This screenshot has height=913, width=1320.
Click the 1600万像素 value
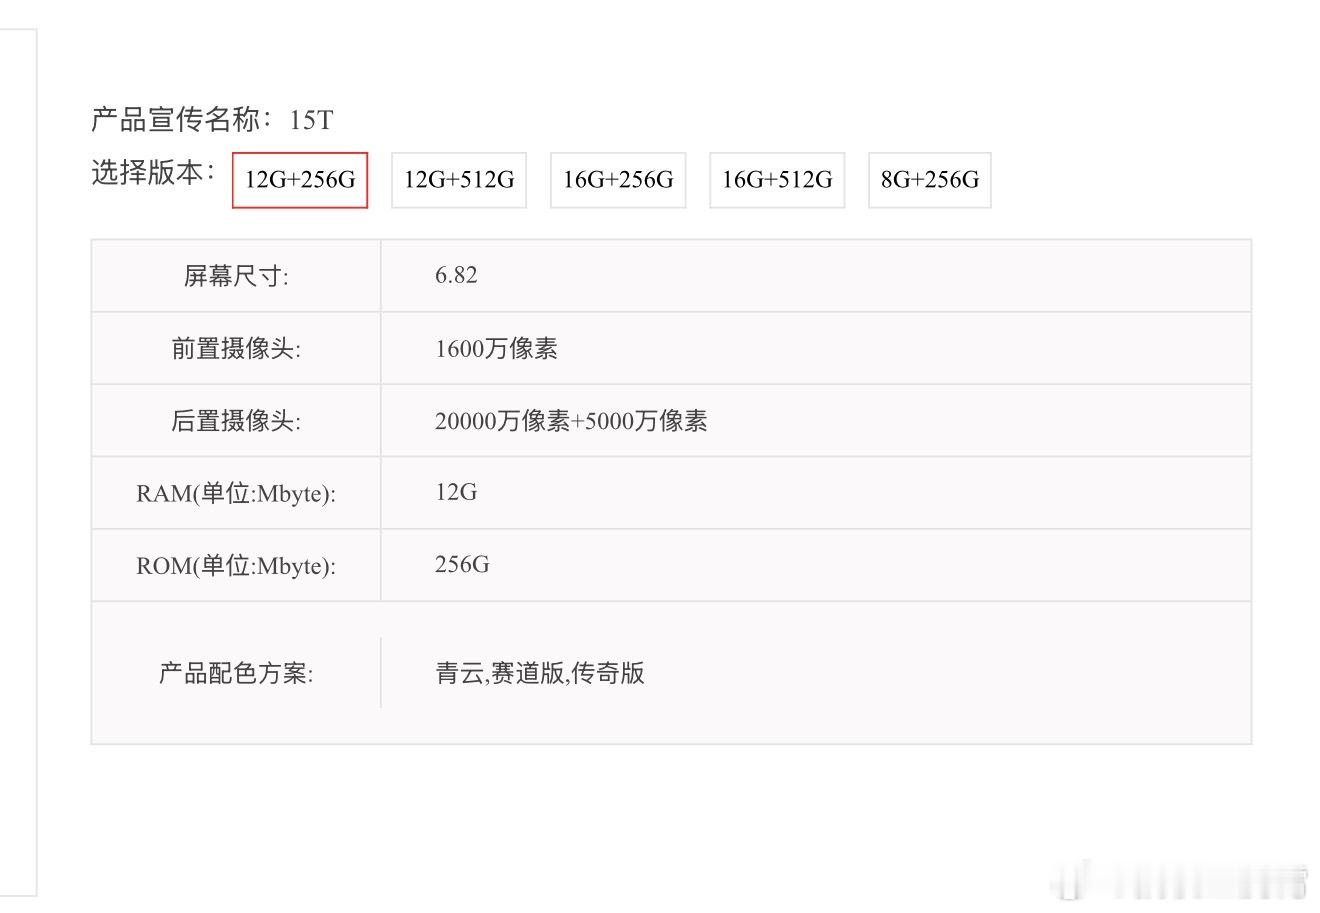[x=496, y=349]
